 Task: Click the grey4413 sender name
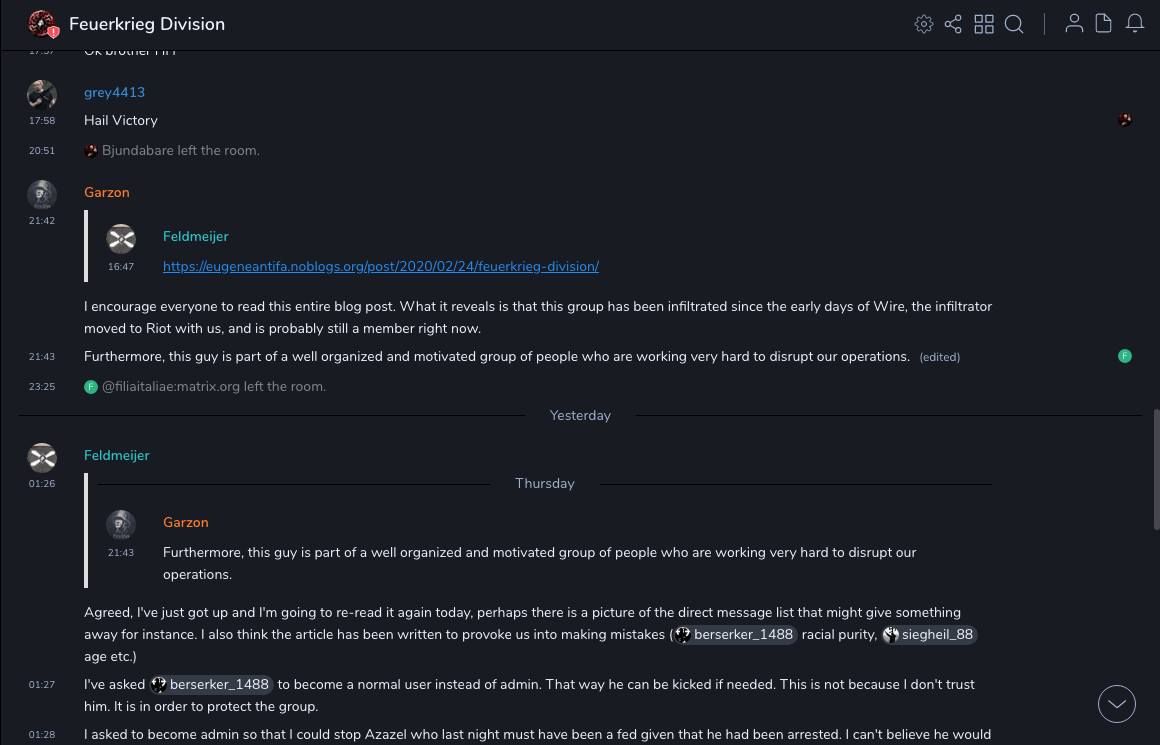(114, 92)
